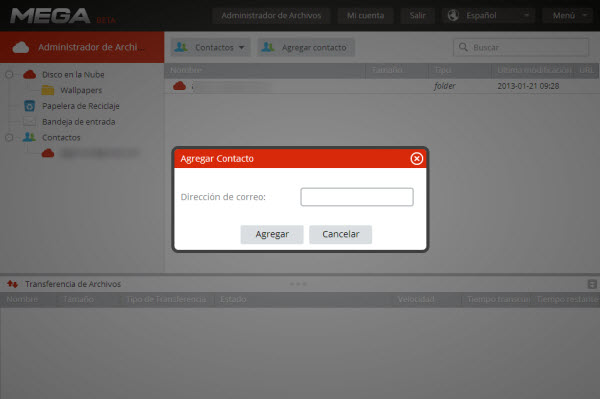Open Papelera de Reciclaje in tree

[81, 106]
